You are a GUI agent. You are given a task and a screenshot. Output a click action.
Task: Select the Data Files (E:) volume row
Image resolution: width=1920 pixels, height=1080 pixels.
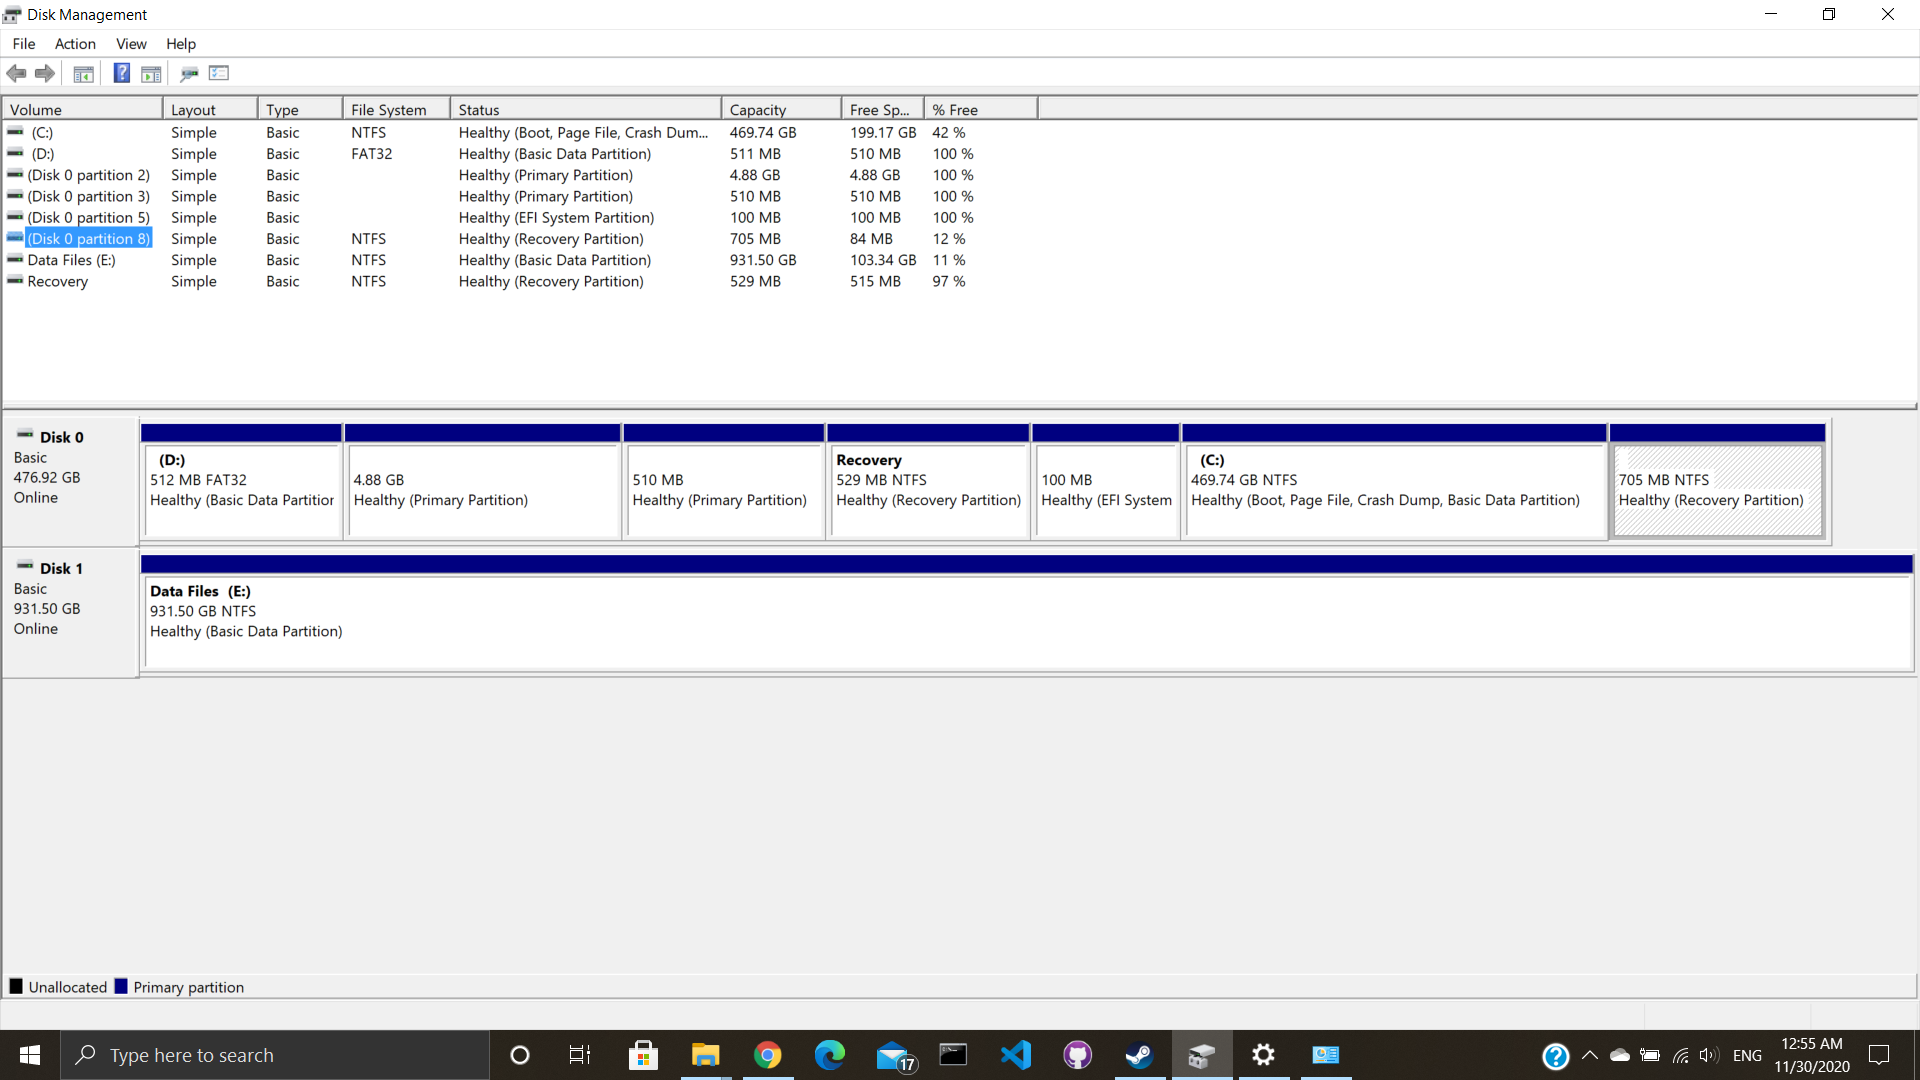coord(71,260)
